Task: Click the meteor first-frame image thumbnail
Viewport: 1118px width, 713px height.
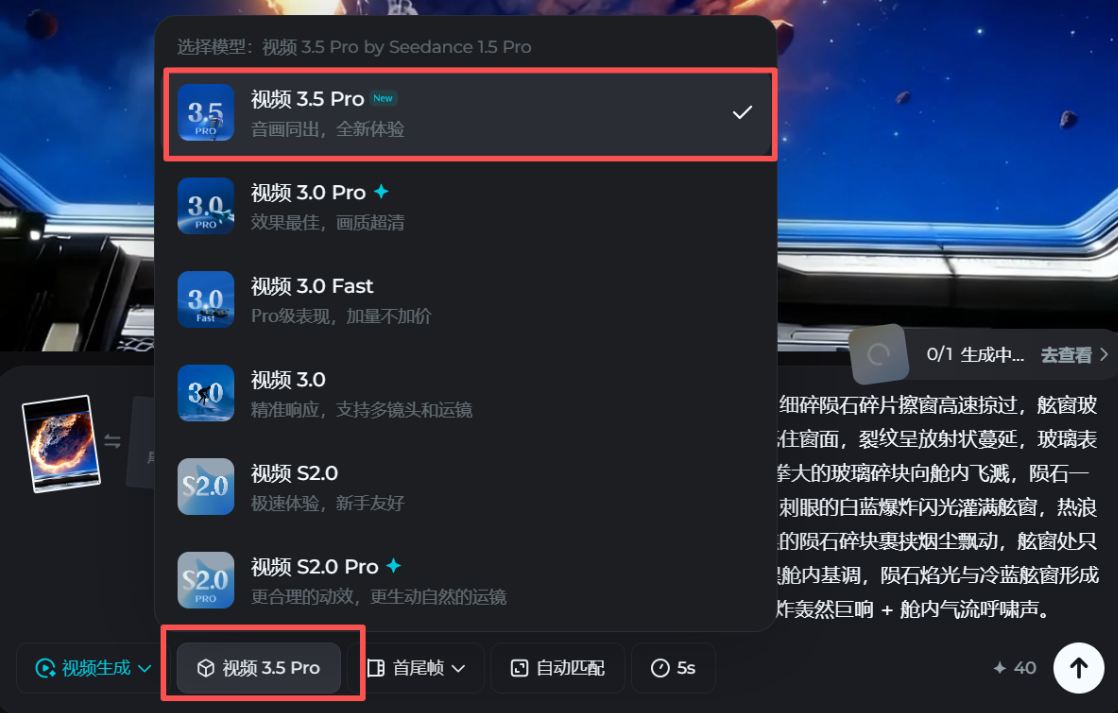Action: 61,443
